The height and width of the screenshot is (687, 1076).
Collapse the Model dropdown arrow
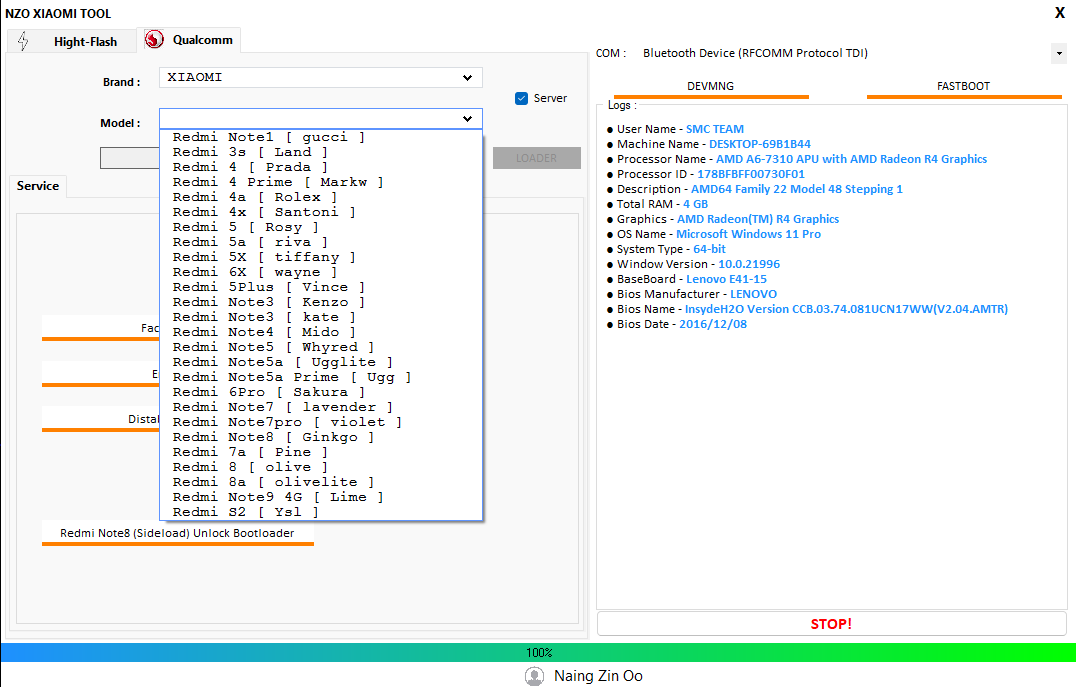(x=467, y=119)
